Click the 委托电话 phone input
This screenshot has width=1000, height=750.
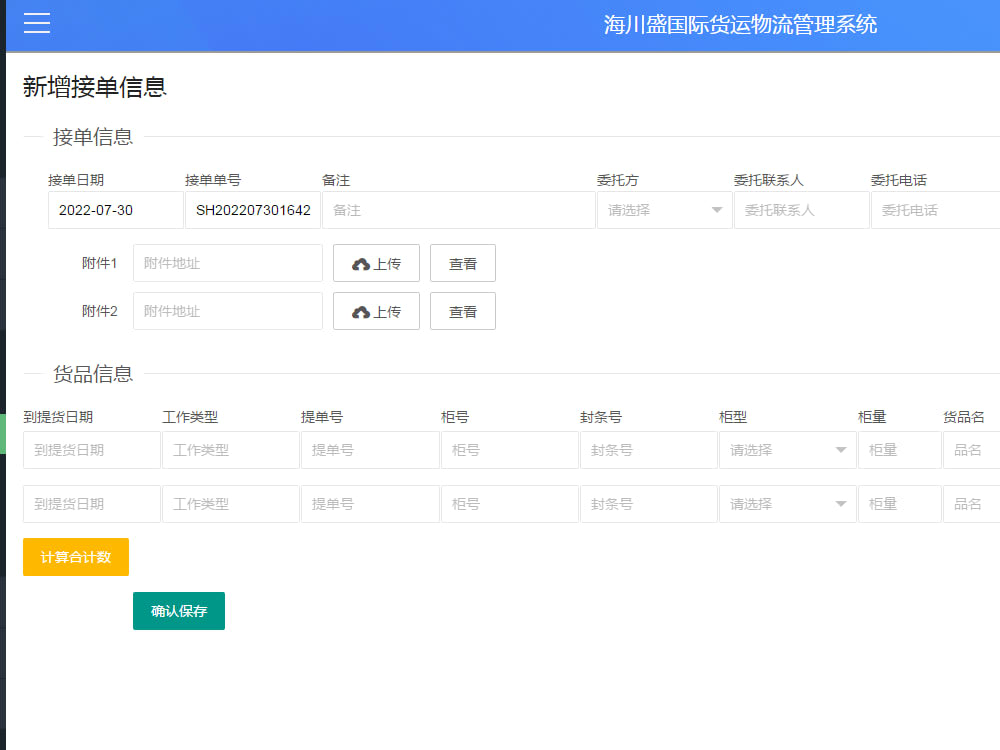click(935, 210)
